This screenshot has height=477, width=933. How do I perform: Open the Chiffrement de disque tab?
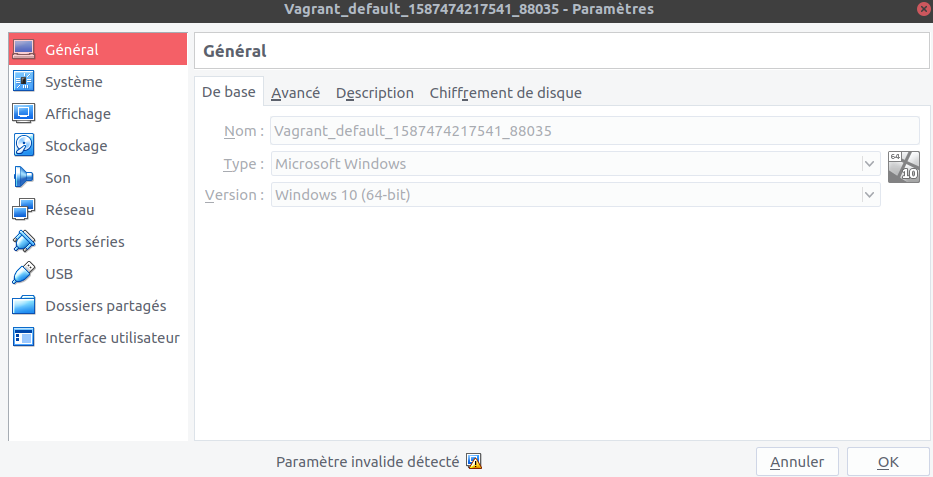(505, 93)
